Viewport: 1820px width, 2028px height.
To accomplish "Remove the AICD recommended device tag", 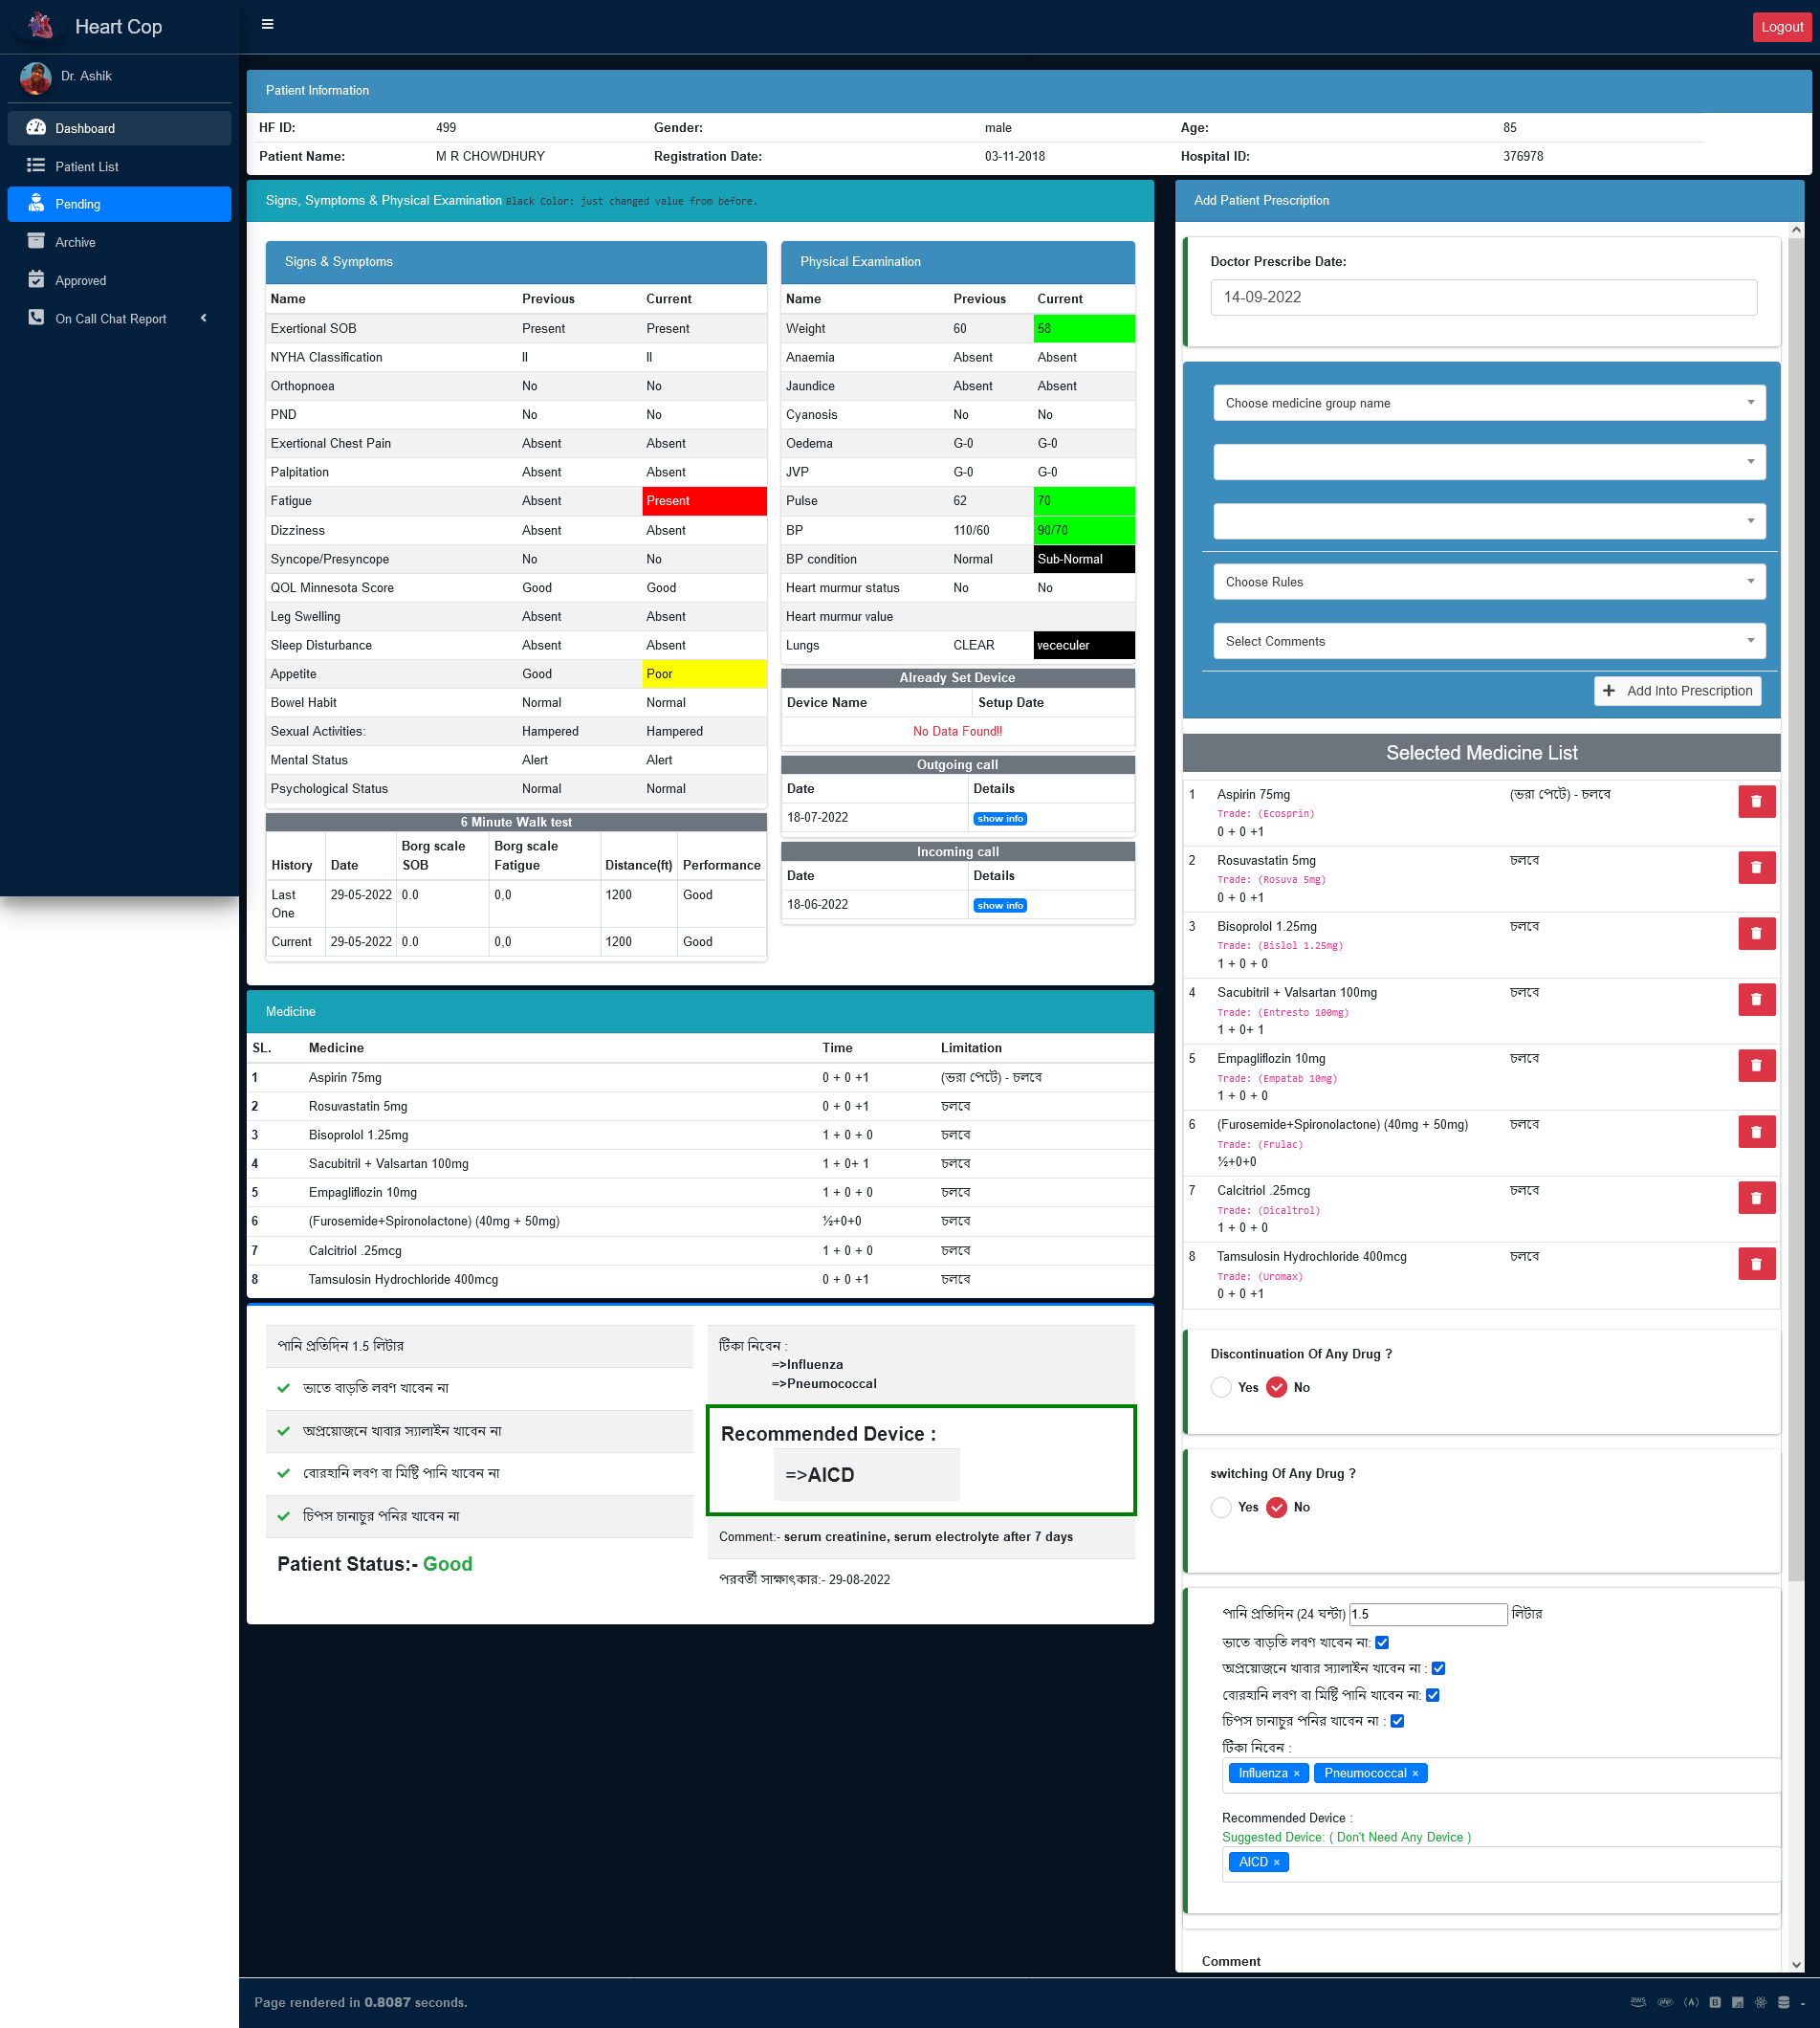I will 1276,1862.
